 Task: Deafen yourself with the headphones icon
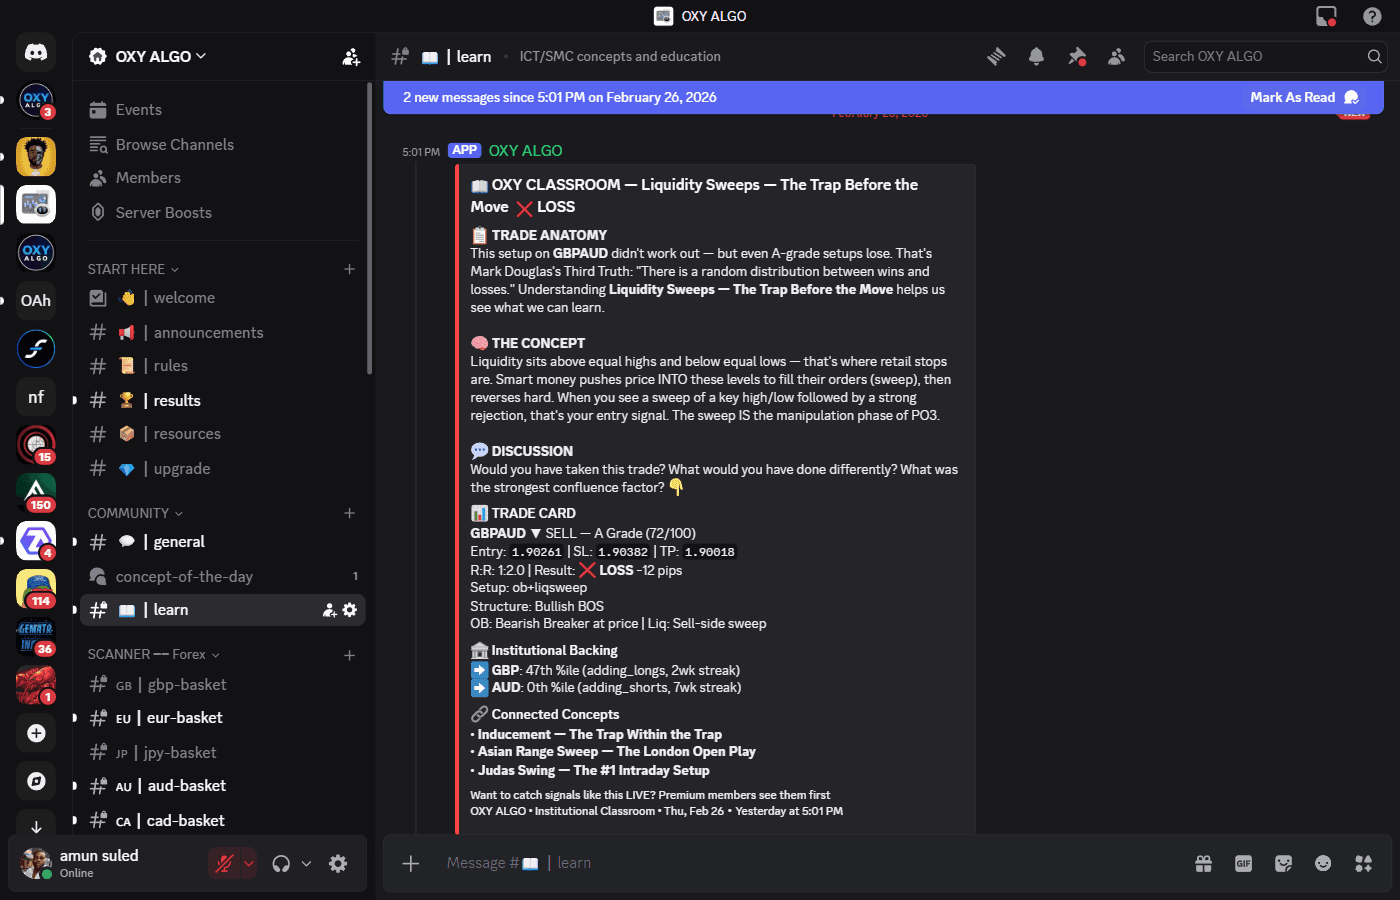click(283, 862)
